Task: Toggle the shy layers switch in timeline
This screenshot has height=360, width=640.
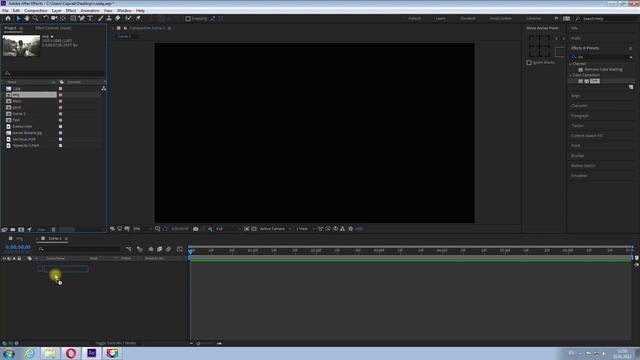Action: (151, 249)
